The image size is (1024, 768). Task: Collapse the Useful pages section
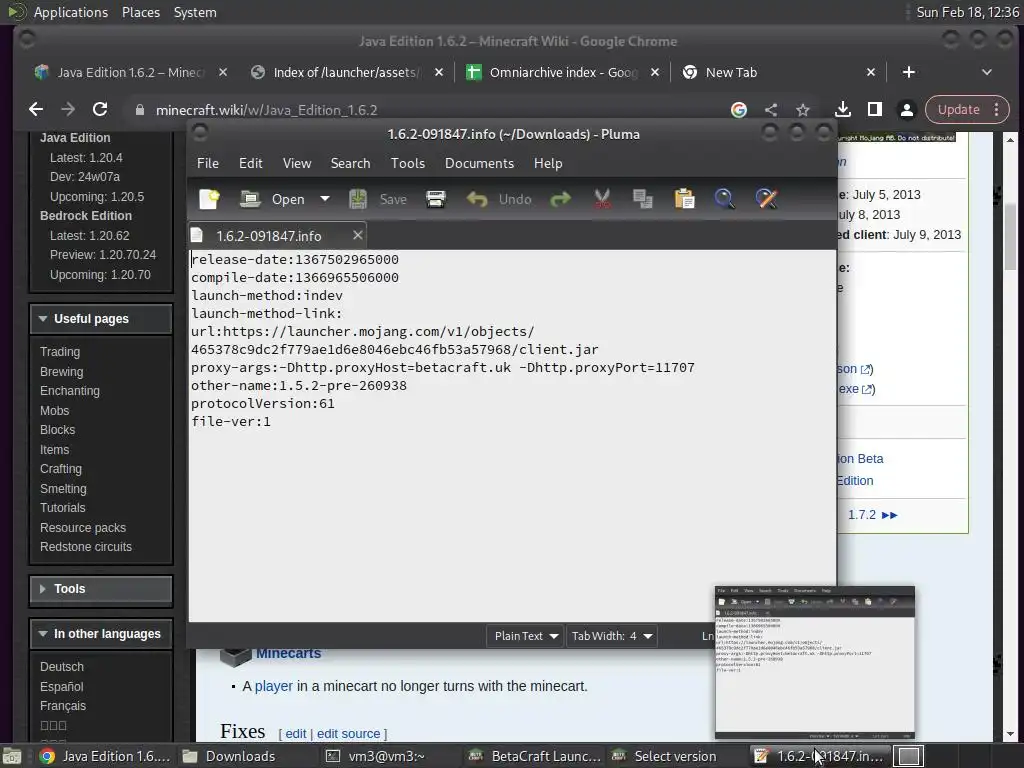(101, 319)
